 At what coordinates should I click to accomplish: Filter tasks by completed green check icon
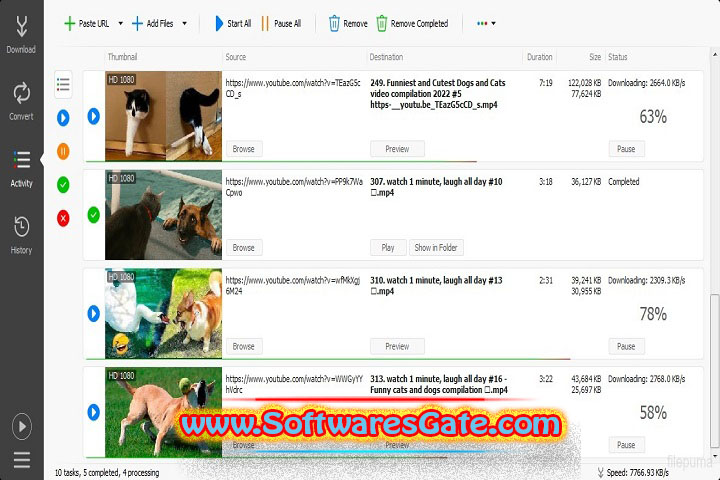click(63, 185)
